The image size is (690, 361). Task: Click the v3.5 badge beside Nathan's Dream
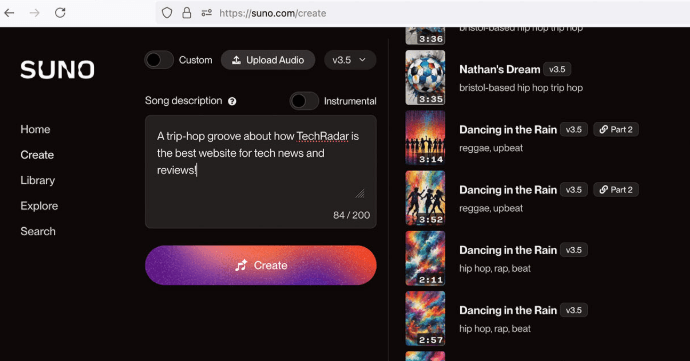pyautogui.click(x=557, y=69)
